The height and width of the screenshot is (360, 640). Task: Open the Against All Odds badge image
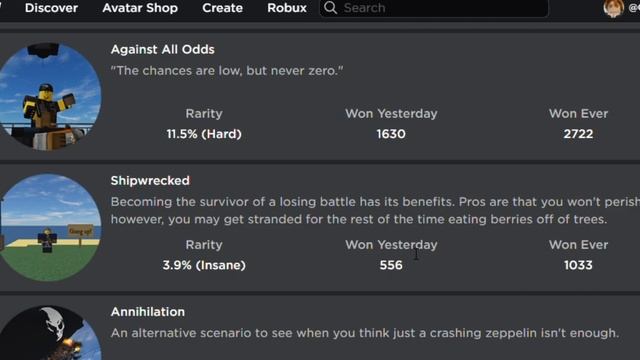(x=49, y=97)
